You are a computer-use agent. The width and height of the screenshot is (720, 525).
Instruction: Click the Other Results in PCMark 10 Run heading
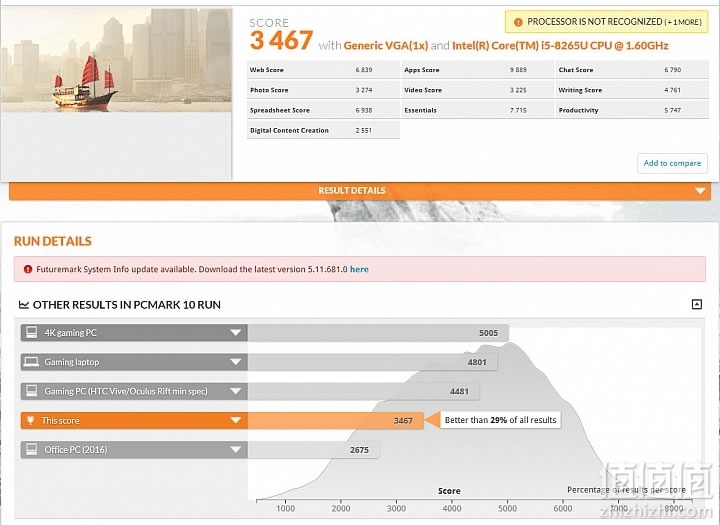pos(127,305)
